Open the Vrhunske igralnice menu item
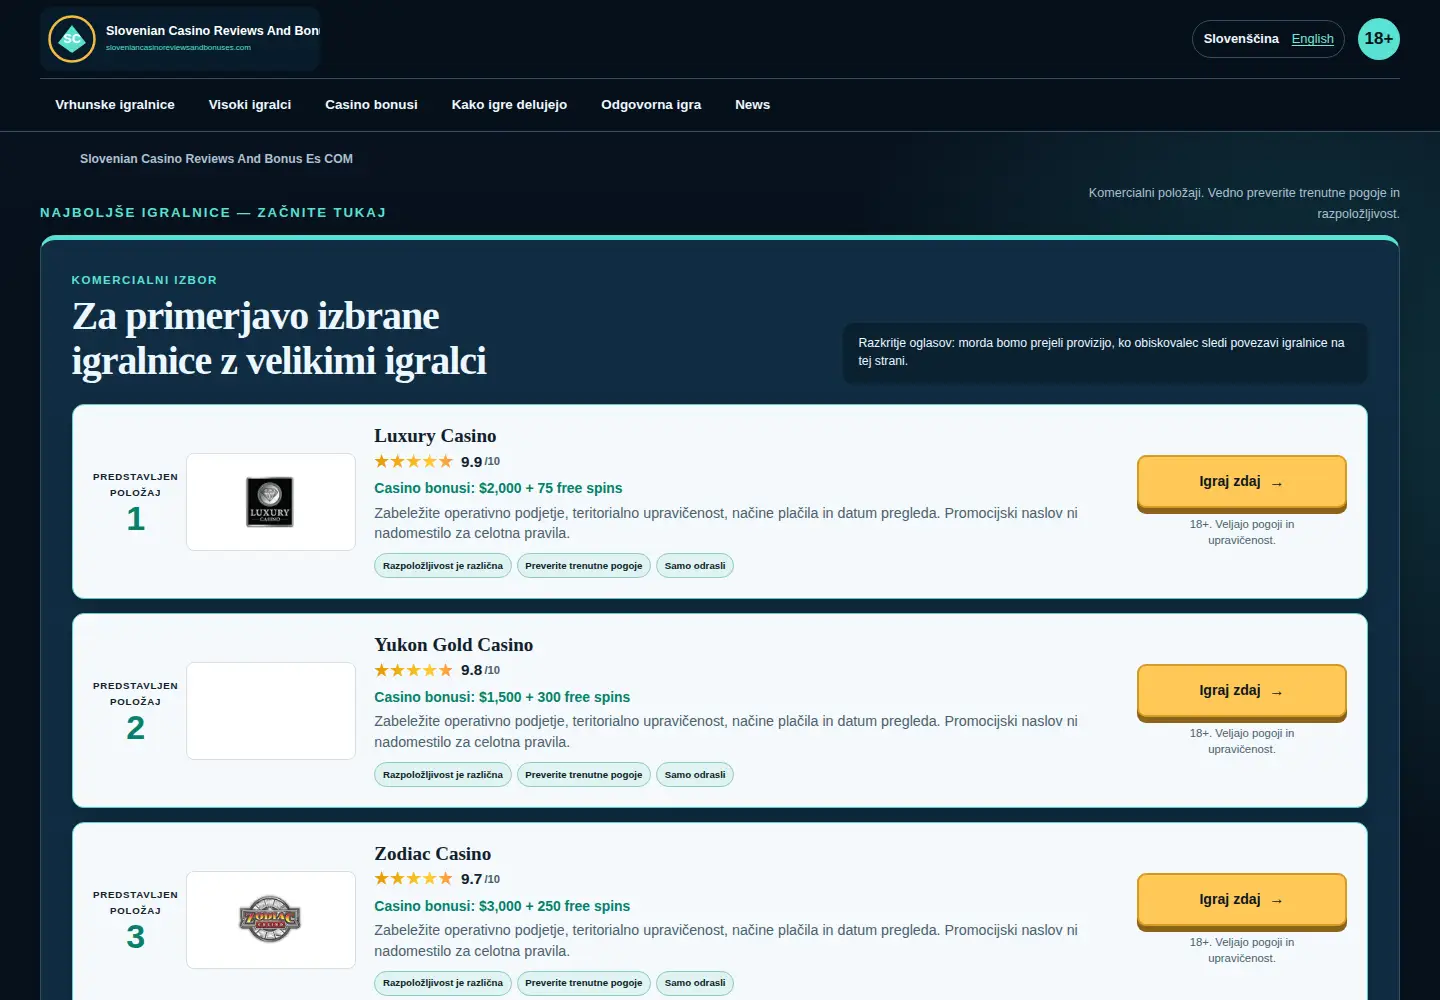Screen dimensions: 1440x1000 [x=115, y=105]
